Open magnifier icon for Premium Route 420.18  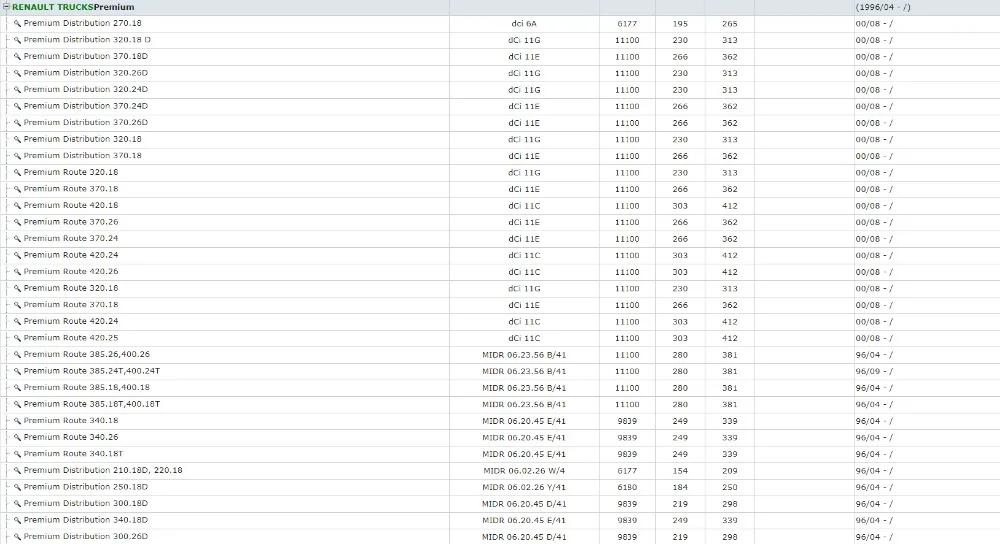tap(17, 206)
